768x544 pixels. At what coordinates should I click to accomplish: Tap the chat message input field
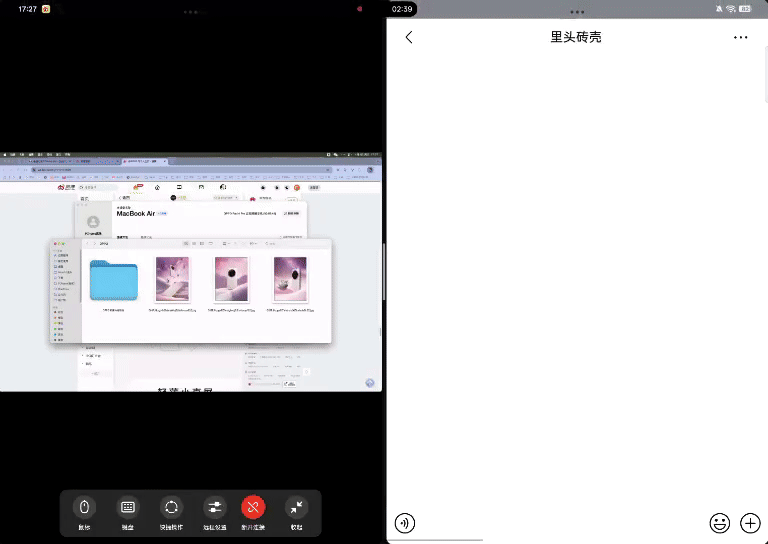pos(562,523)
